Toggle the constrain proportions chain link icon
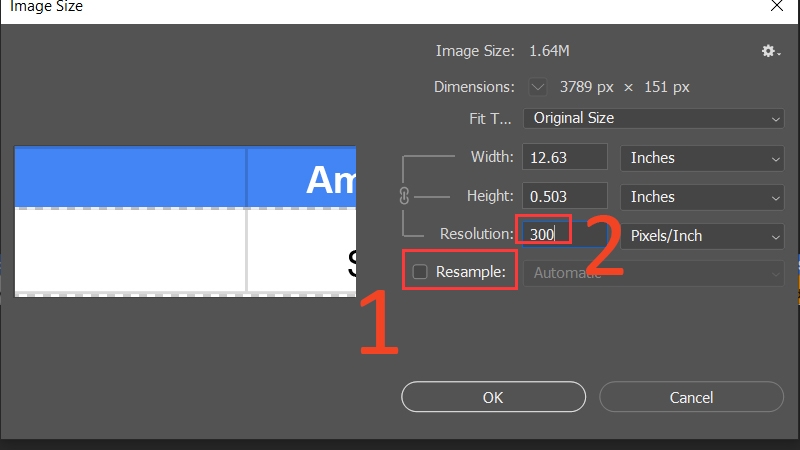 pos(404,196)
